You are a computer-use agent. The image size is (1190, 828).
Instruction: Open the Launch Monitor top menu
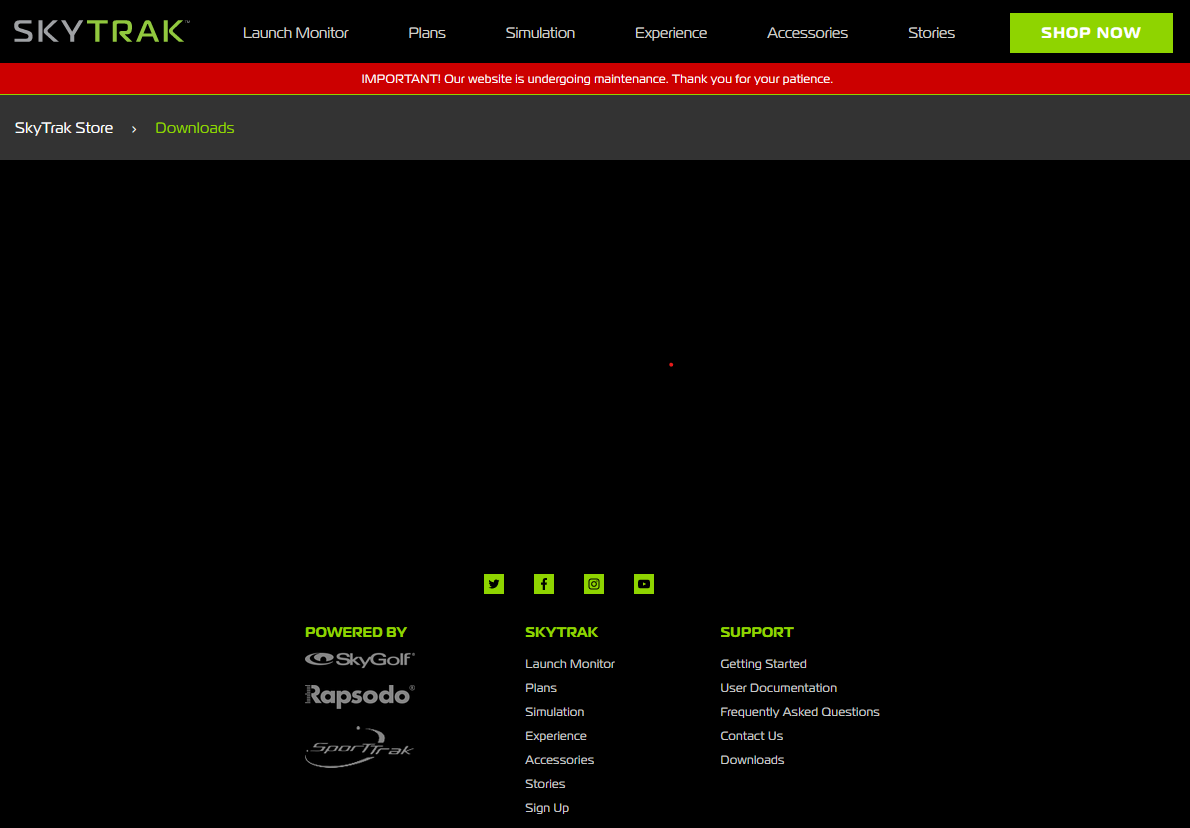296,33
